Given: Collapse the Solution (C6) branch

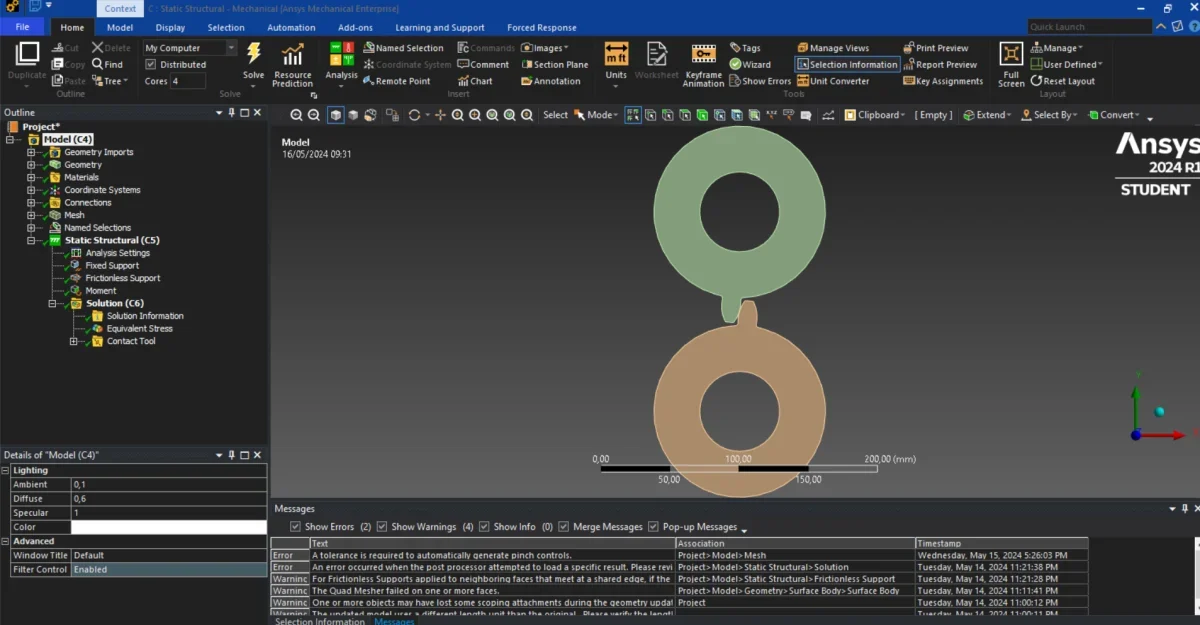Looking at the screenshot, I should pyautogui.click(x=50, y=303).
